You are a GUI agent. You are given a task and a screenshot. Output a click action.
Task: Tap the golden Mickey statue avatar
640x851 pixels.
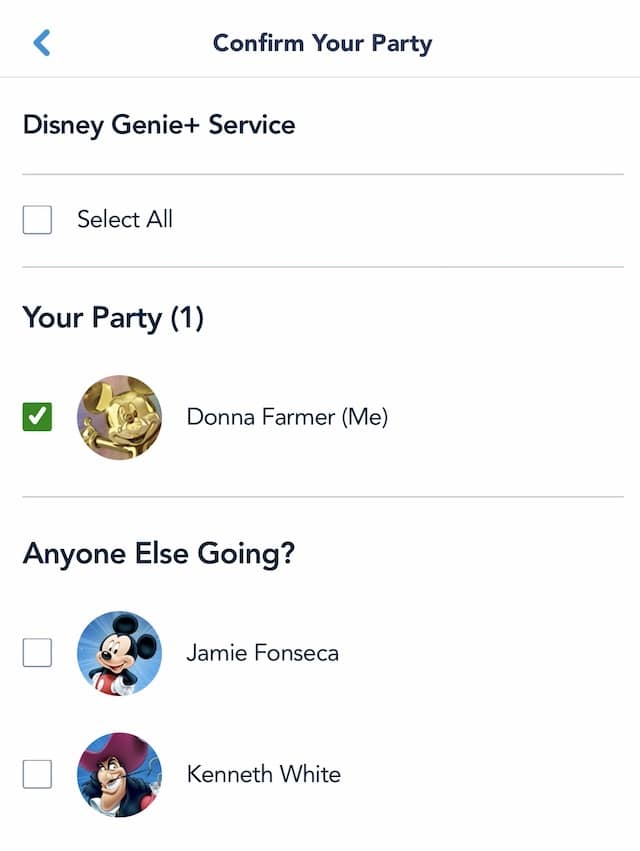pyautogui.click(x=119, y=417)
